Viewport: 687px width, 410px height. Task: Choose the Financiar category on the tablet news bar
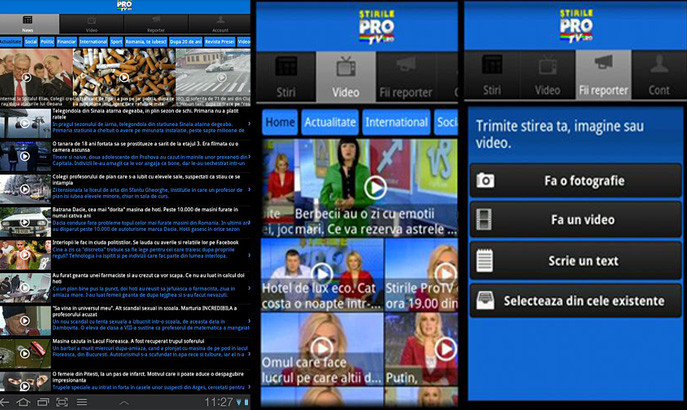click(67, 42)
